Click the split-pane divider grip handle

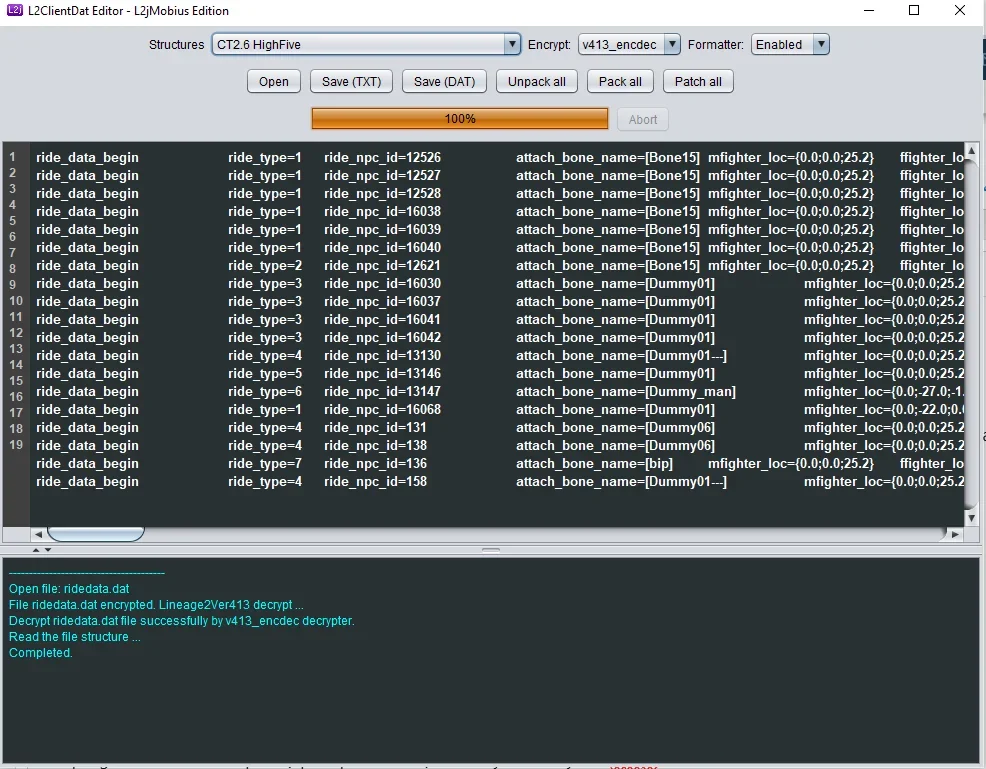point(491,550)
